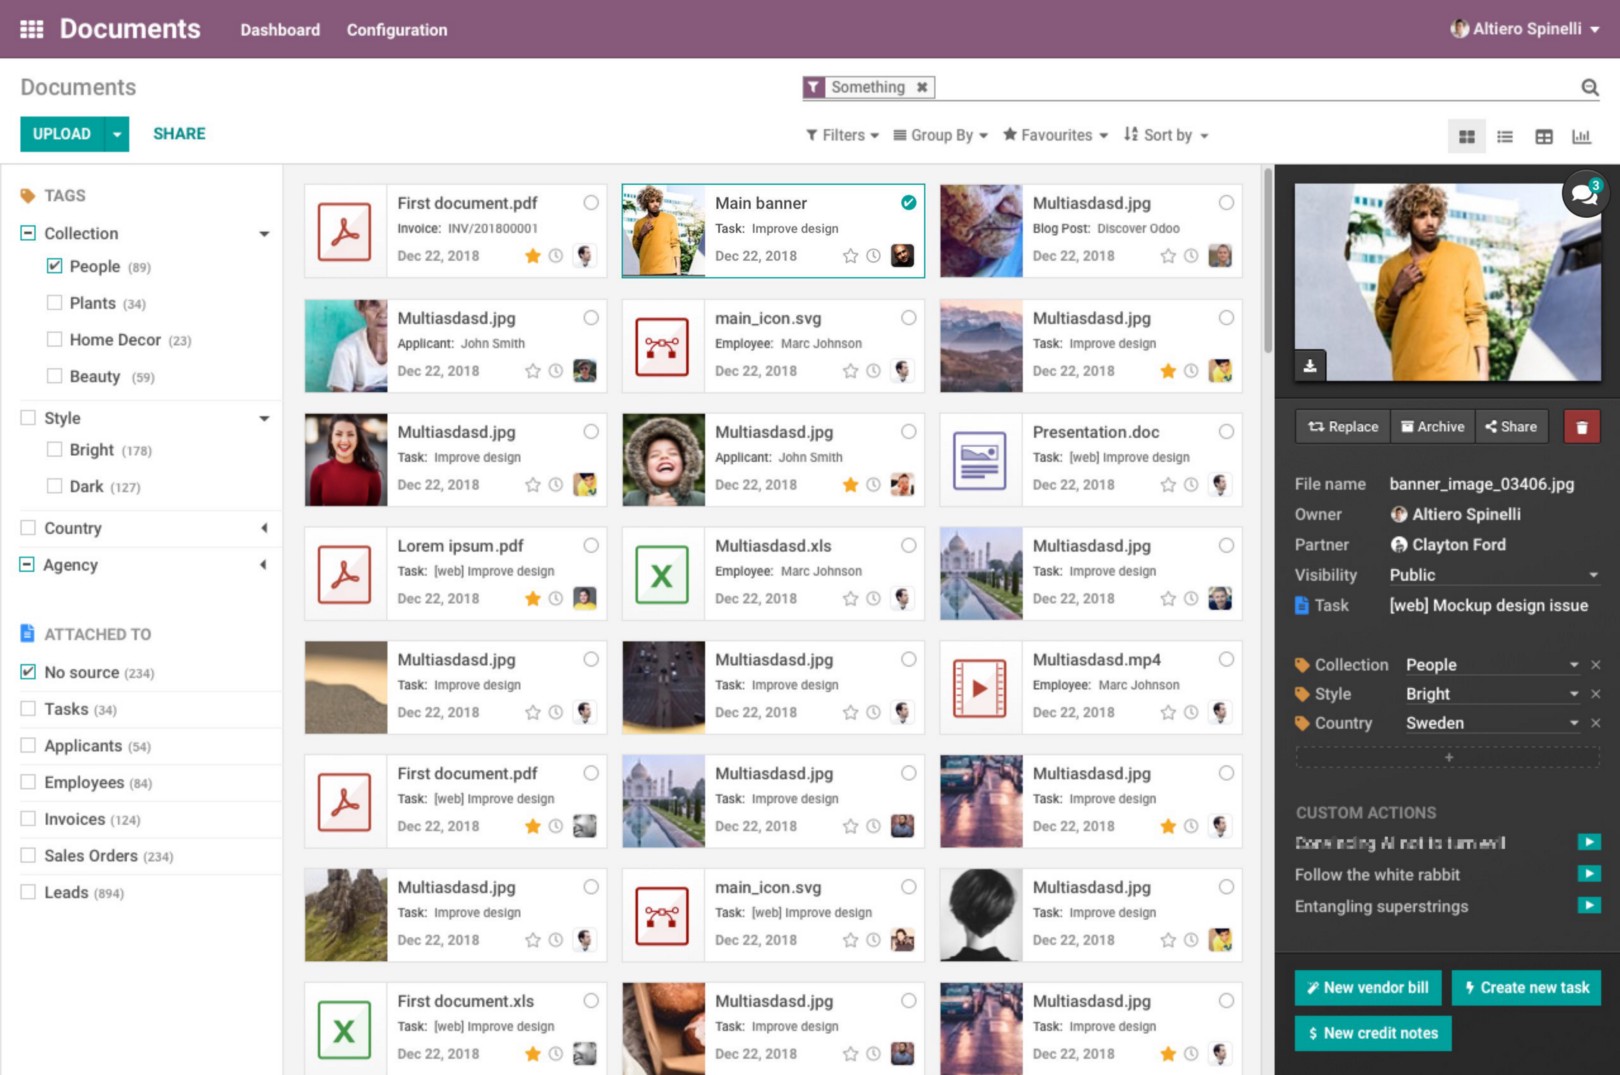Enable the Plants tag checkbox
This screenshot has width=1620, height=1075.
coord(55,303)
